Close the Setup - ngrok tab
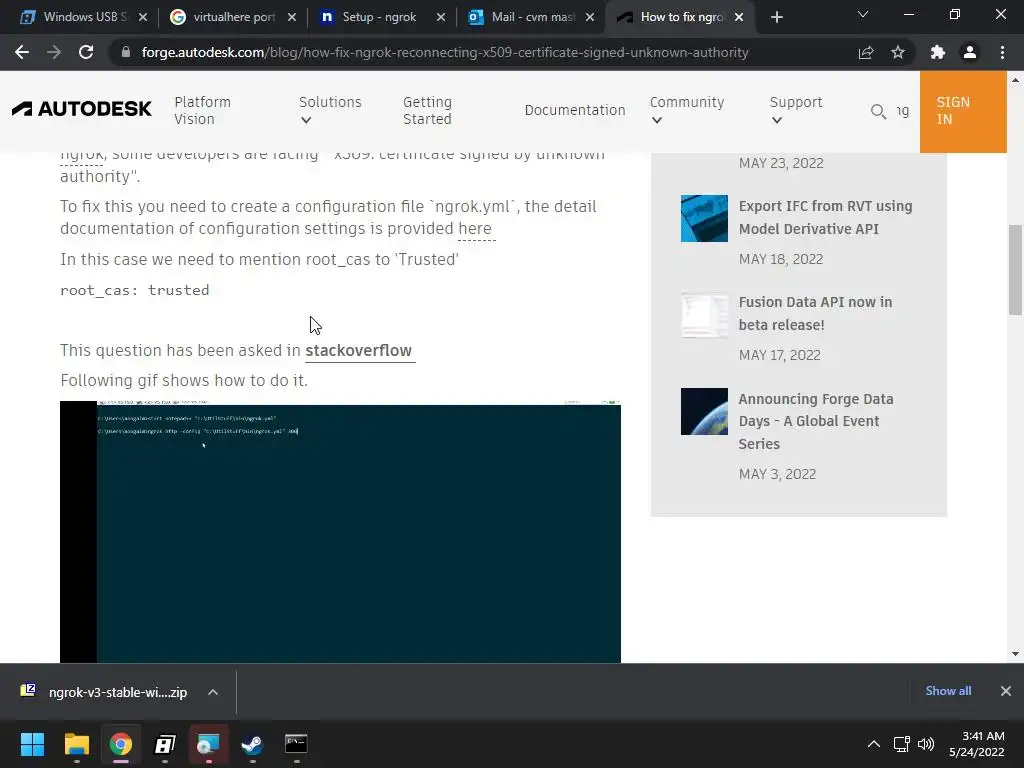 coord(441,17)
